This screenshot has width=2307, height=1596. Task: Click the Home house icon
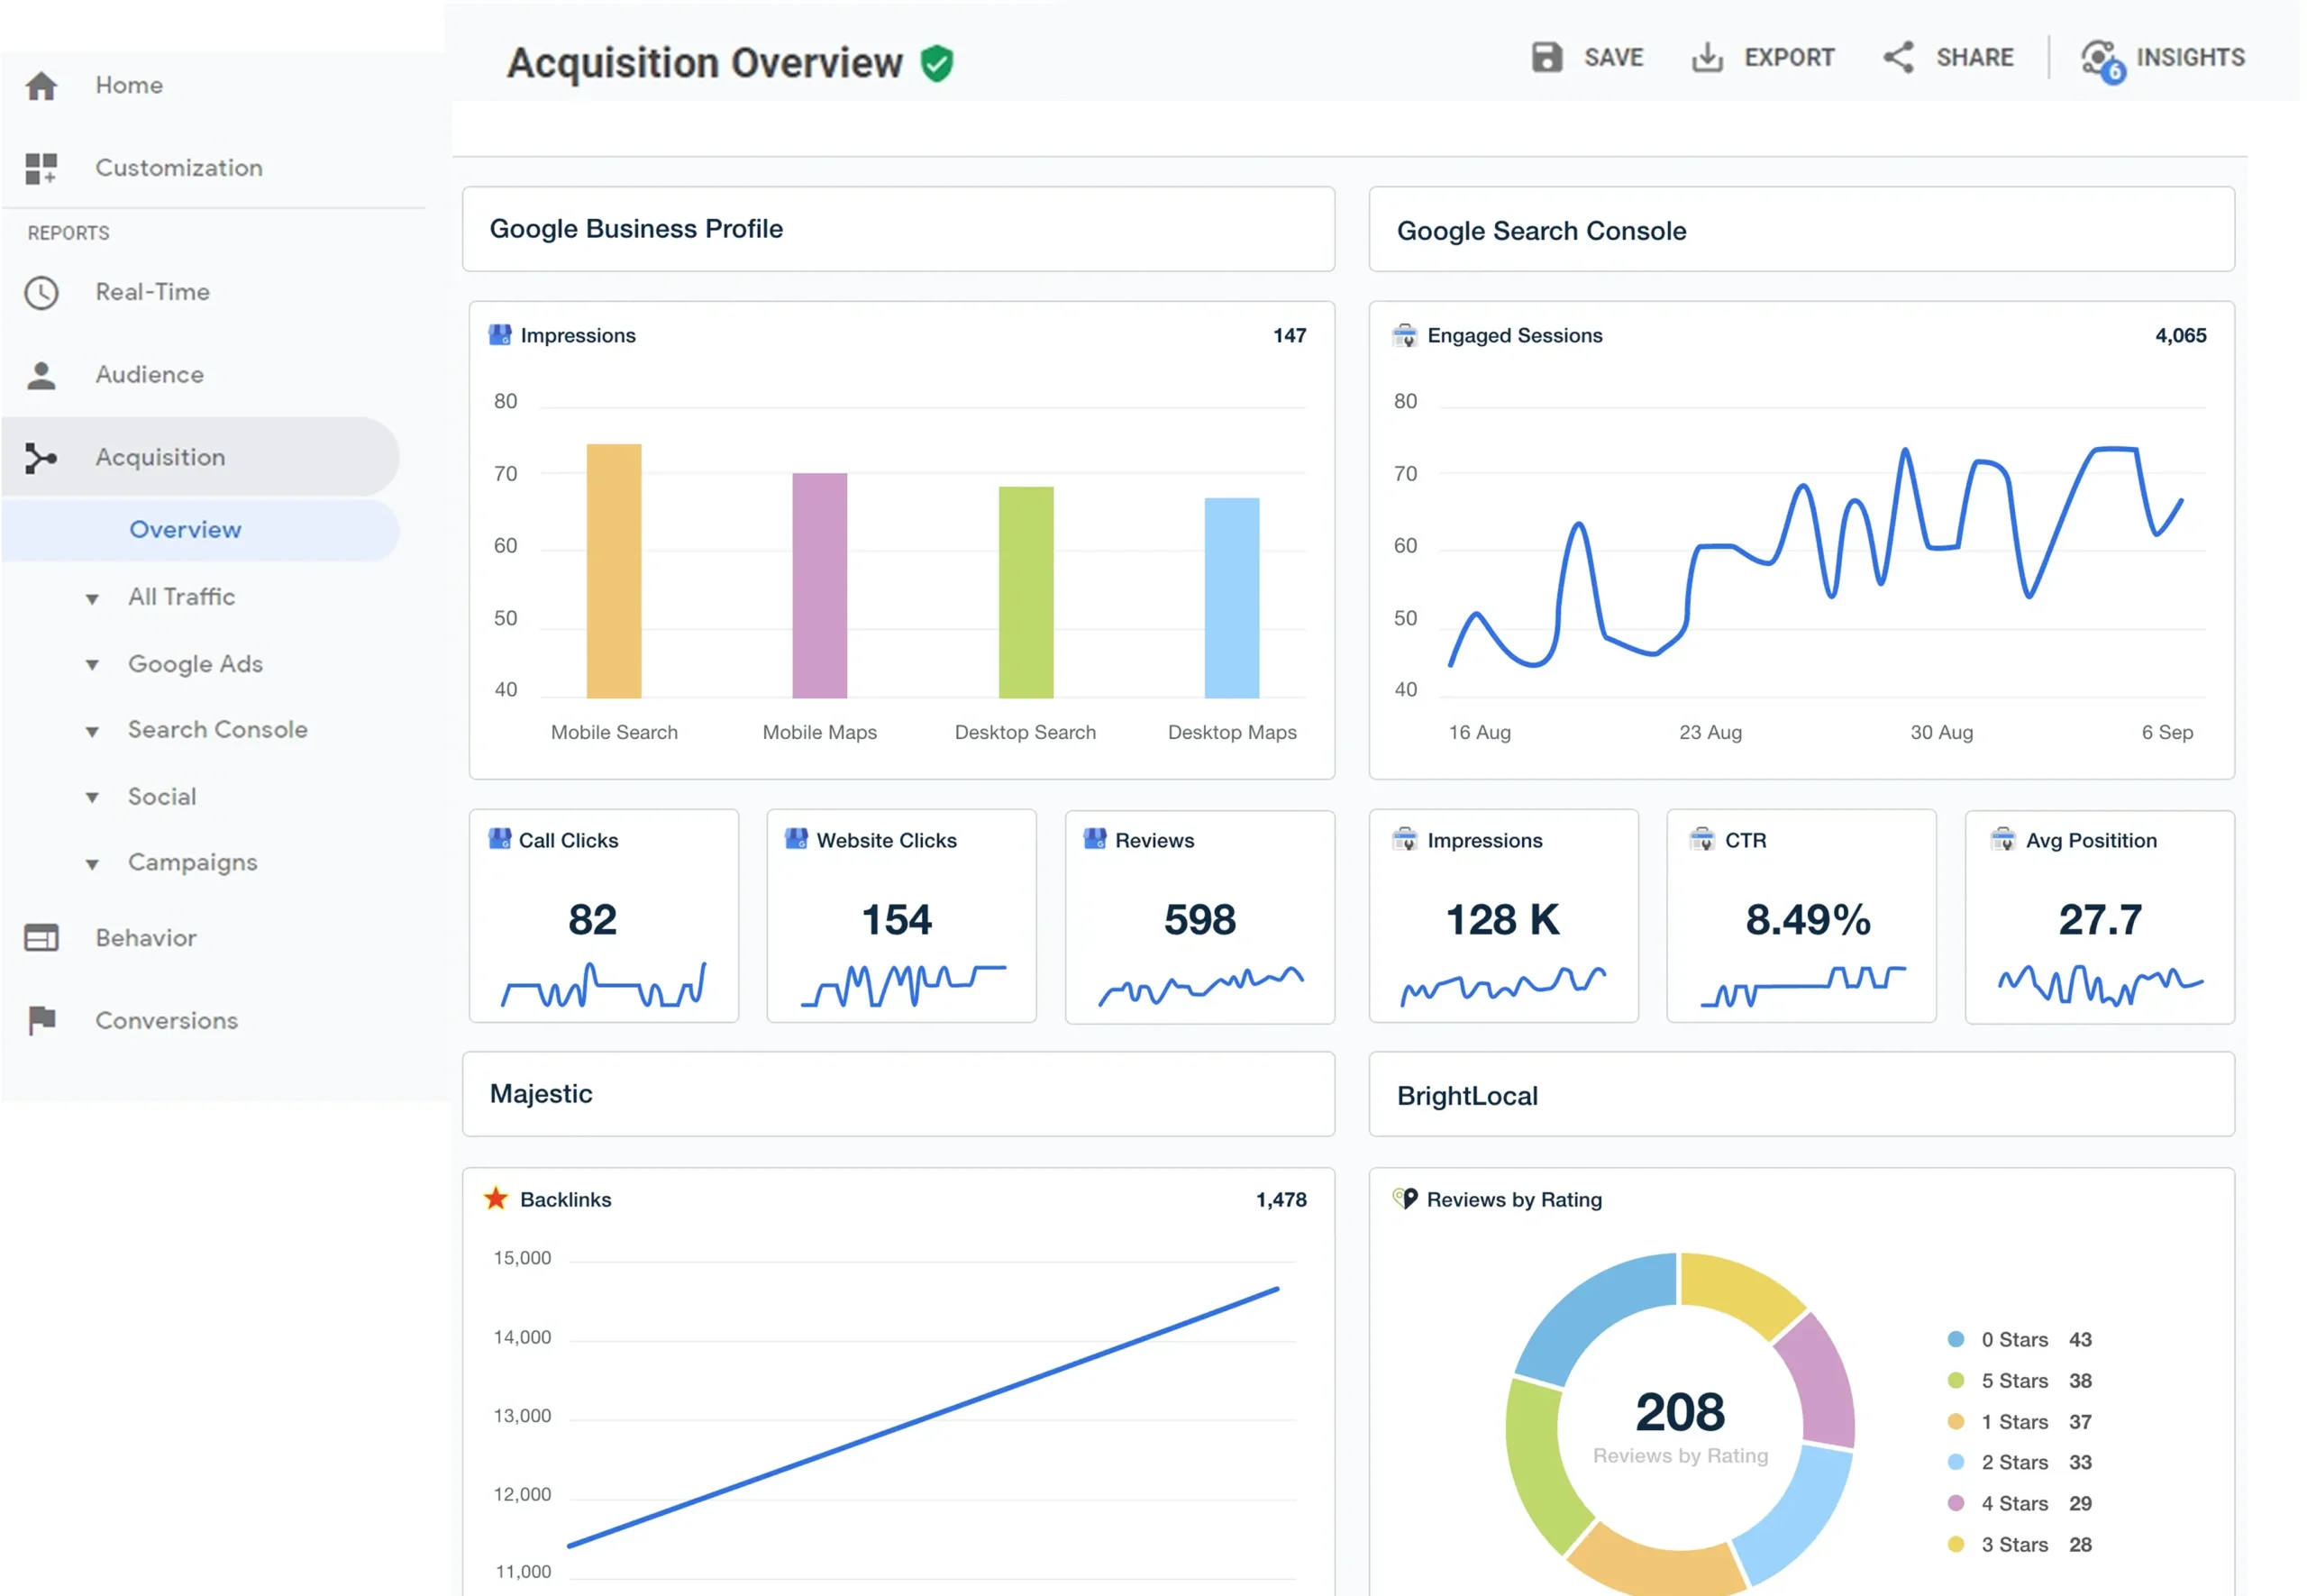tap(41, 86)
